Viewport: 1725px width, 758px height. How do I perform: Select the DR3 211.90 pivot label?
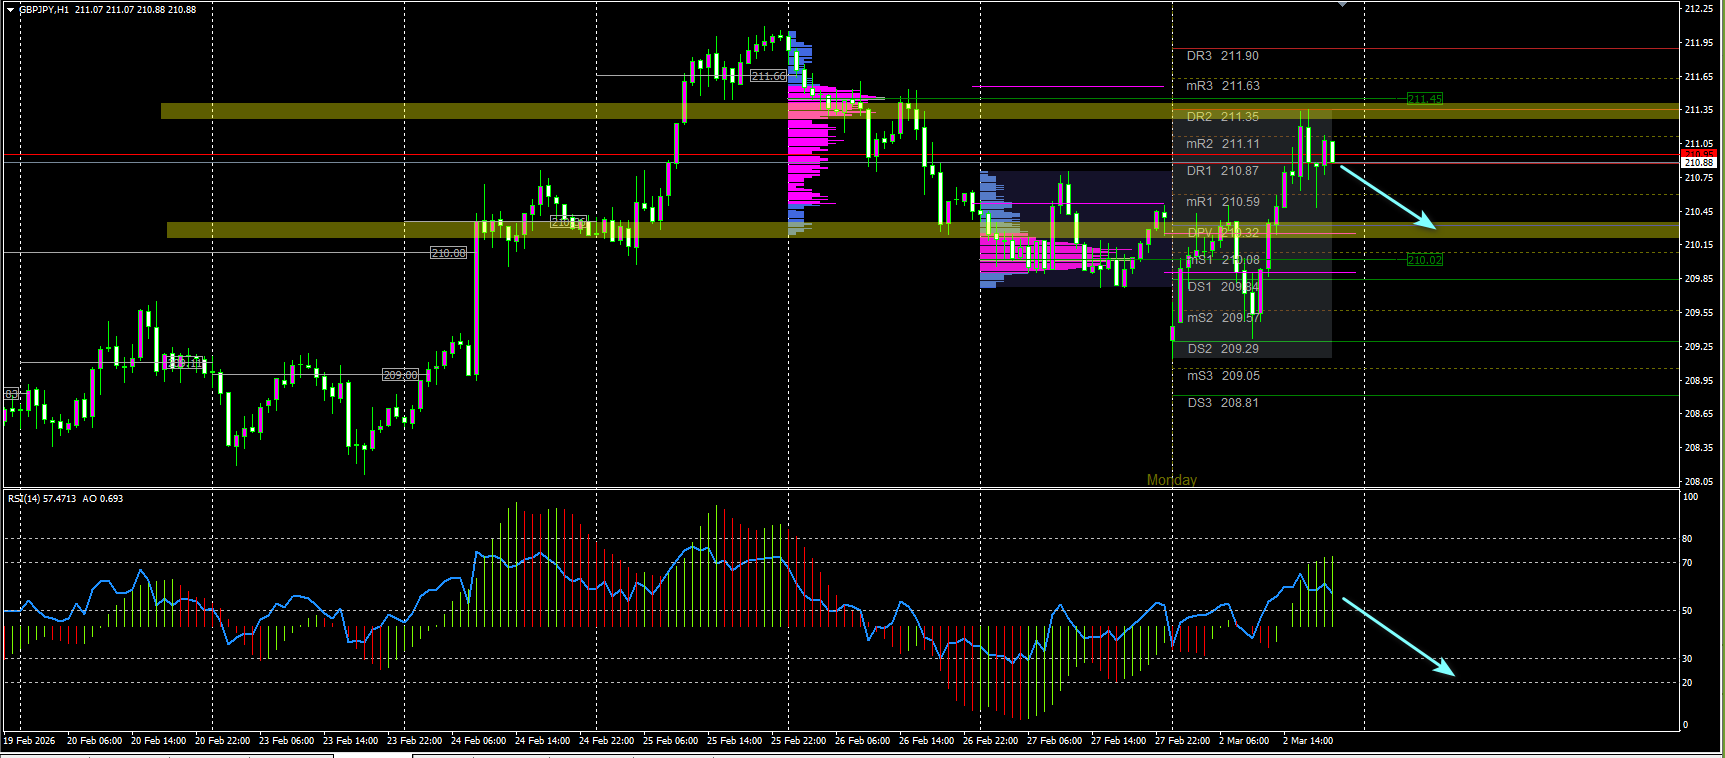click(x=1222, y=56)
